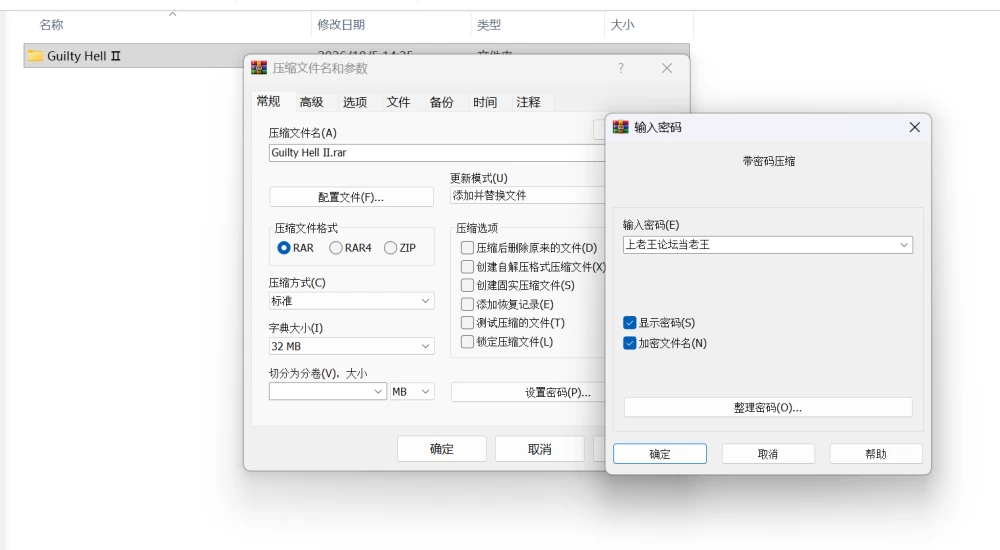This screenshot has height=550, width=1000.
Task: Close the 输入密码 dialog
Action: [x=915, y=127]
